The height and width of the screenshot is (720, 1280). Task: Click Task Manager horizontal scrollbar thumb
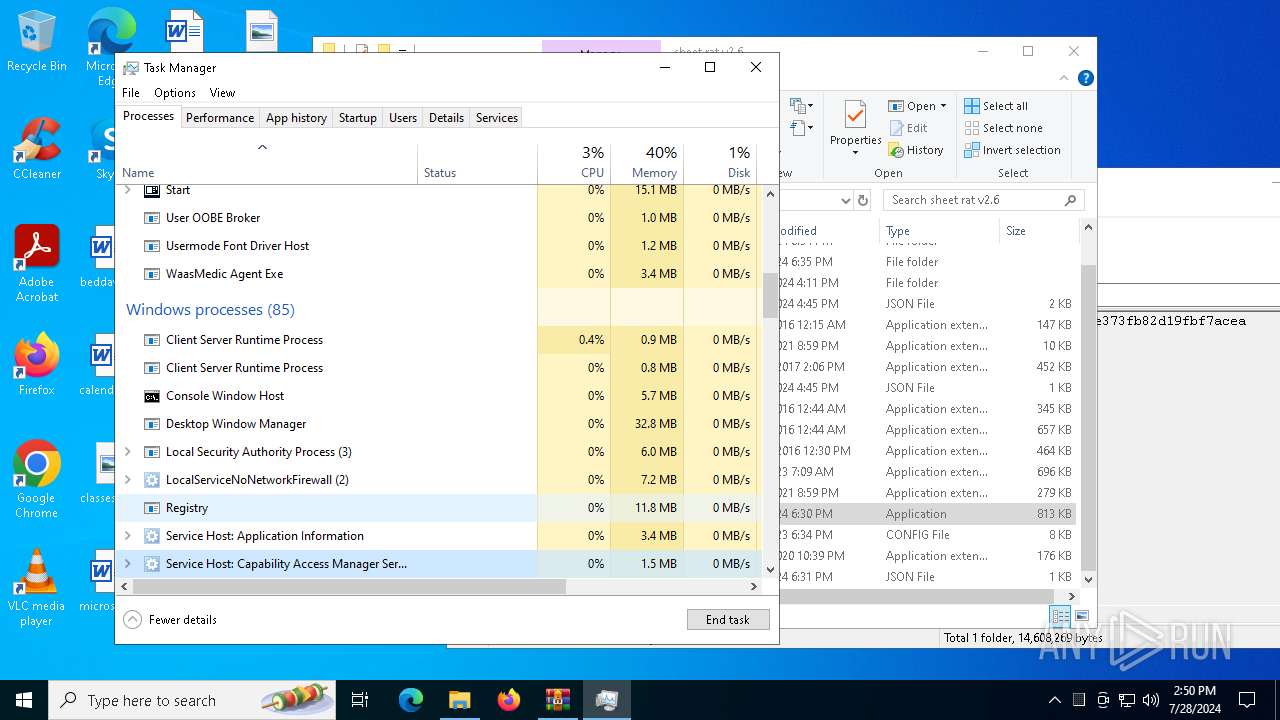coord(350,587)
